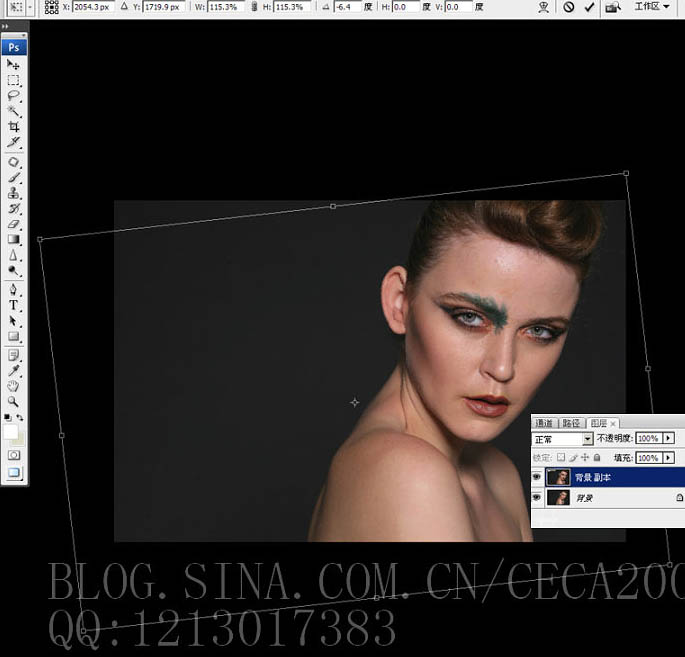Toggle lock transparent pixels in the Layers panel
The image size is (685, 657).
tap(561, 457)
